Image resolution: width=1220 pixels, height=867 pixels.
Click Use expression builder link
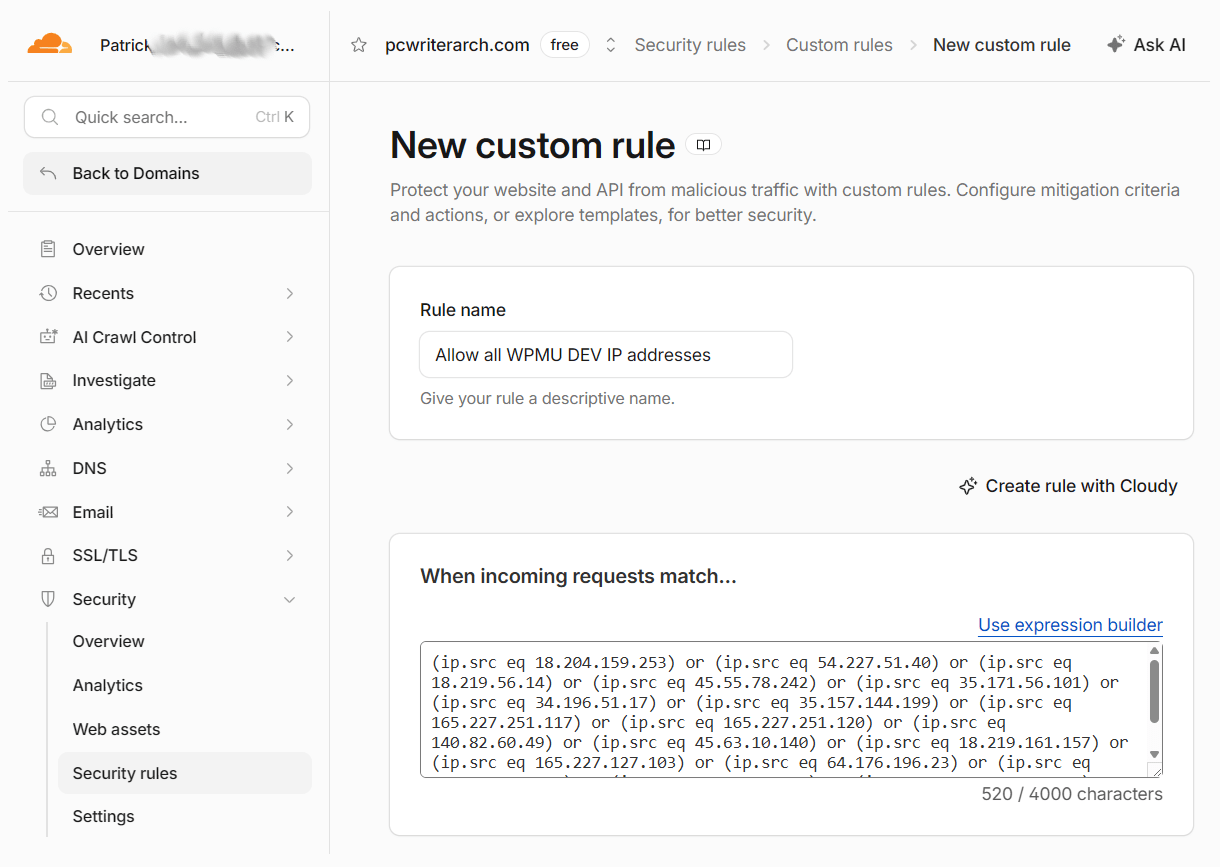(x=1070, y=625)
